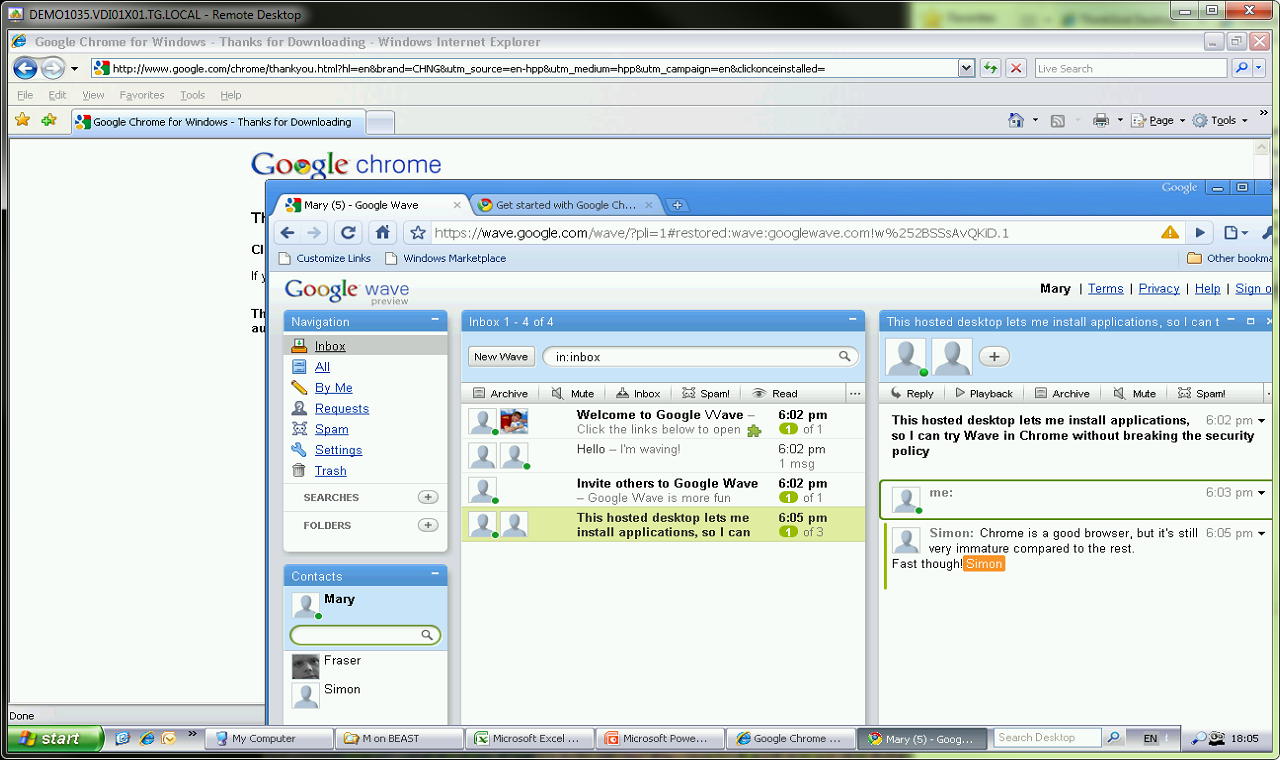Open Requests in Wave Navigation

pyautogui.click(x=342, y=408)
